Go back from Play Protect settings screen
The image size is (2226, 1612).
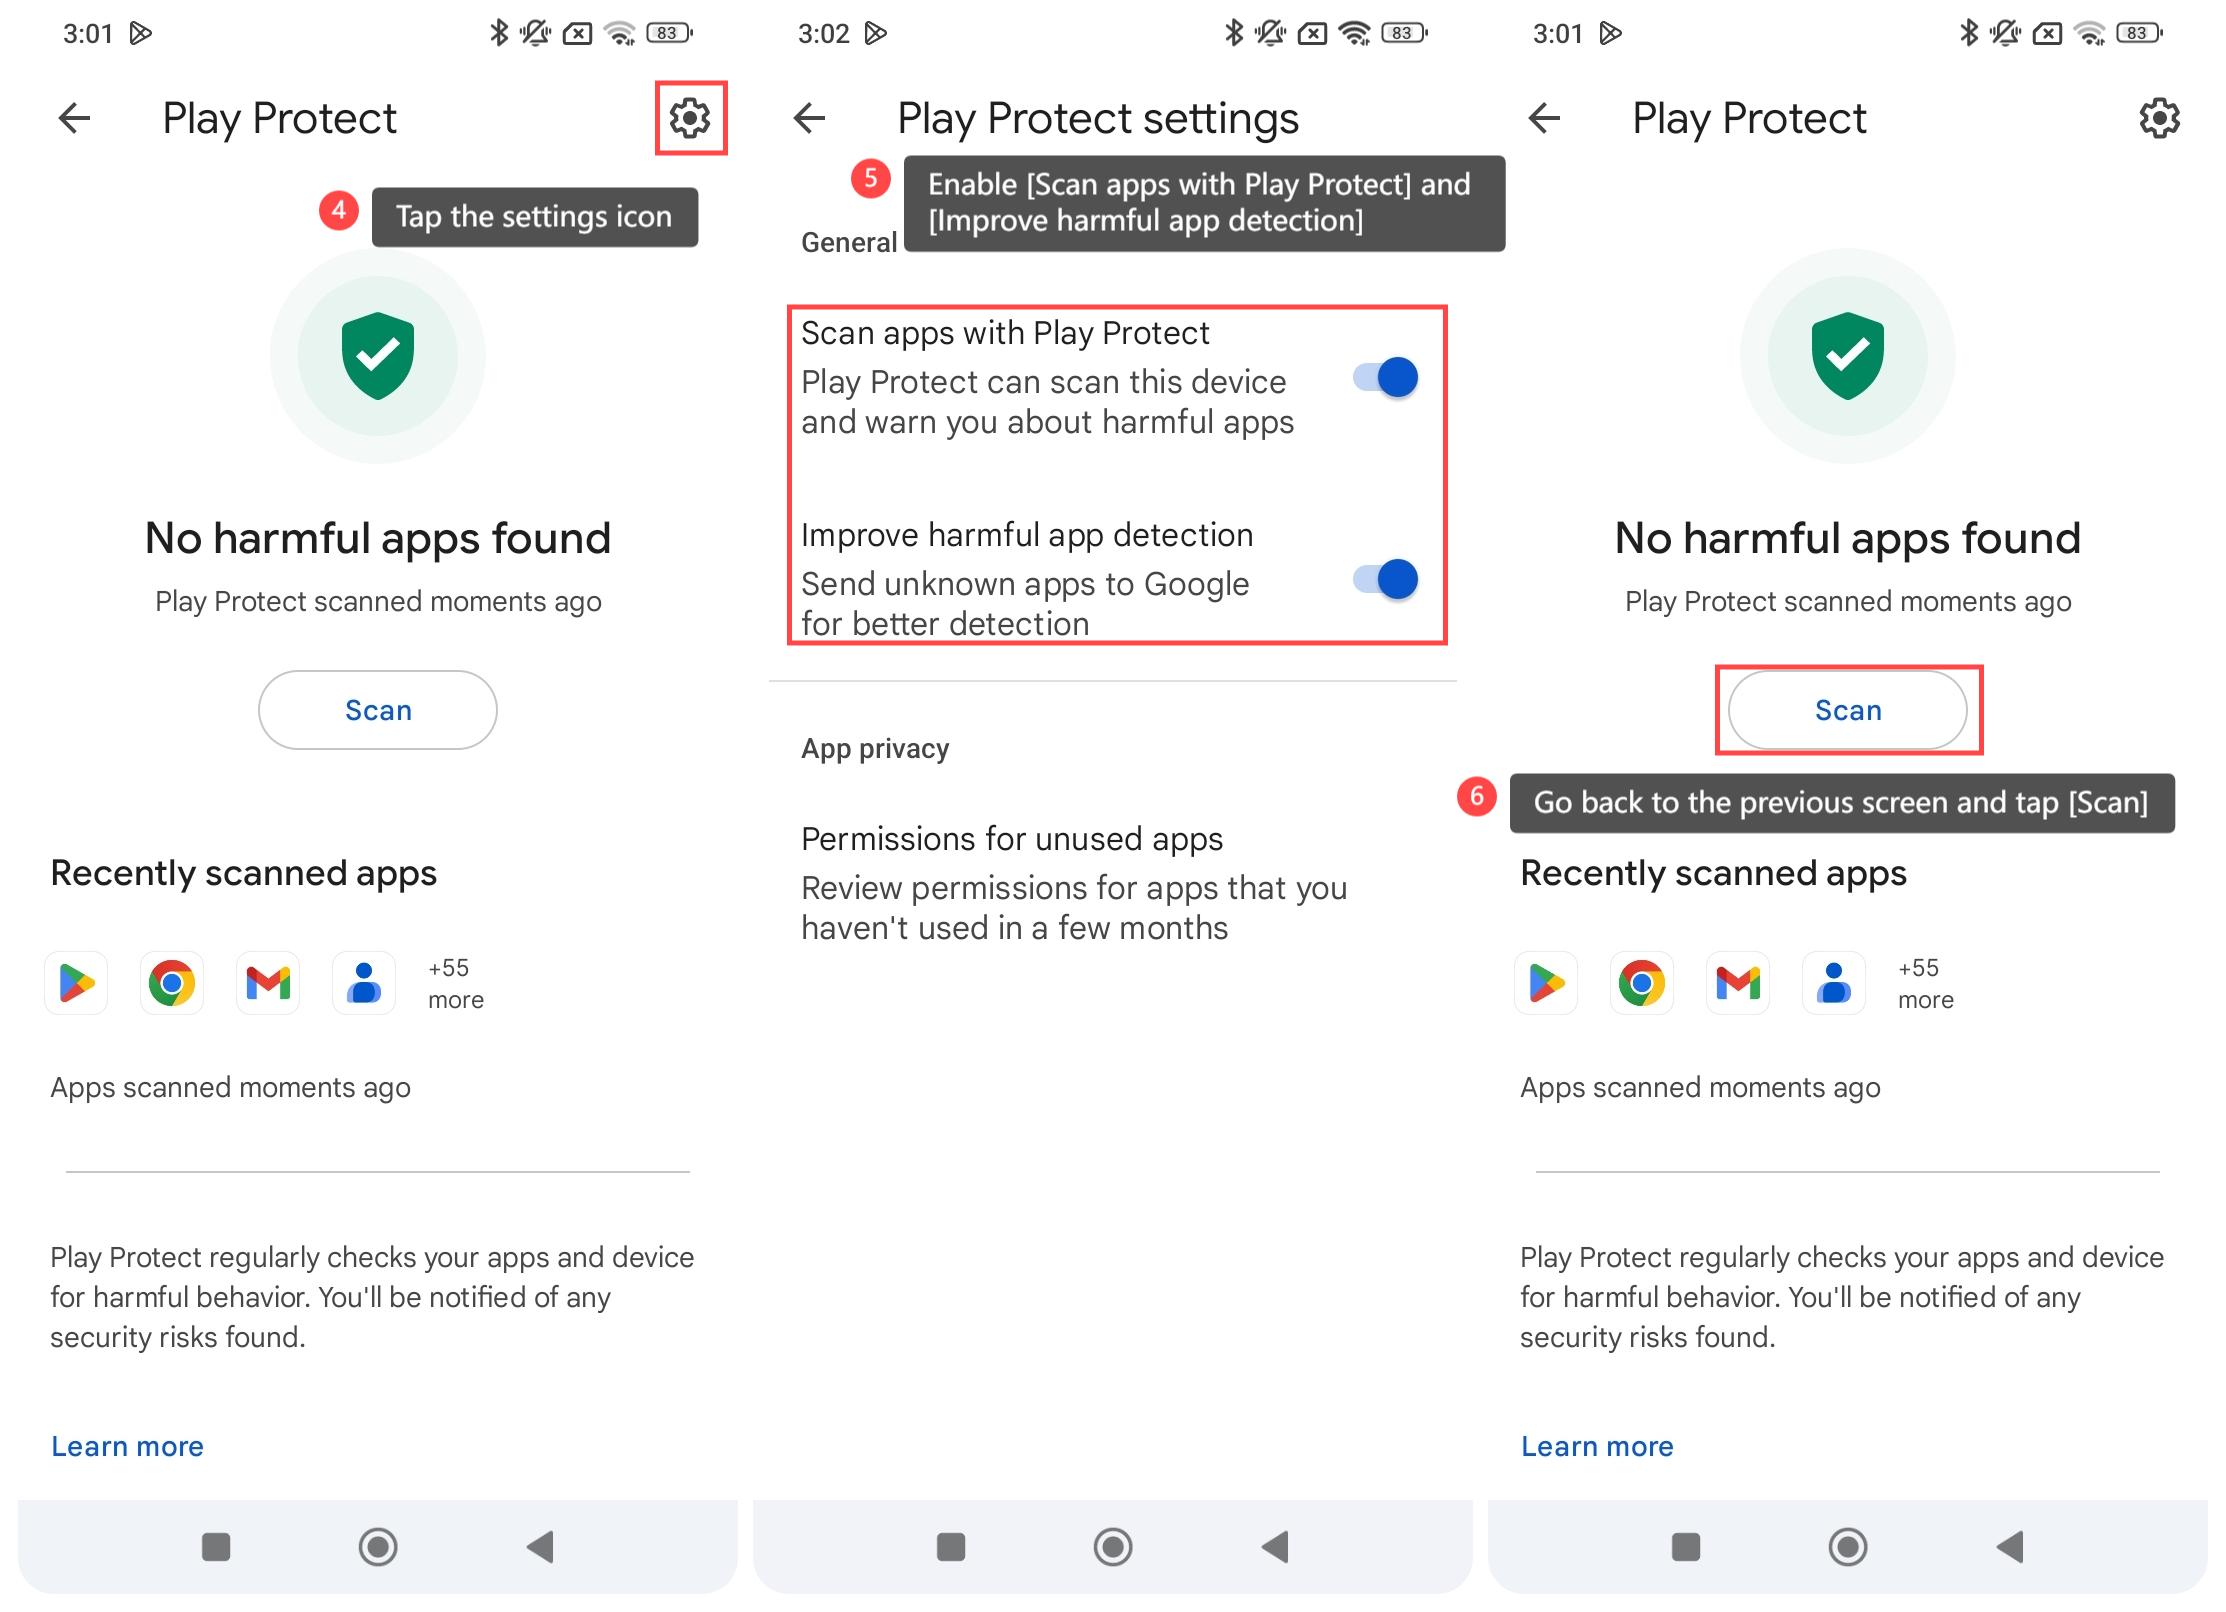click(809, 118)
